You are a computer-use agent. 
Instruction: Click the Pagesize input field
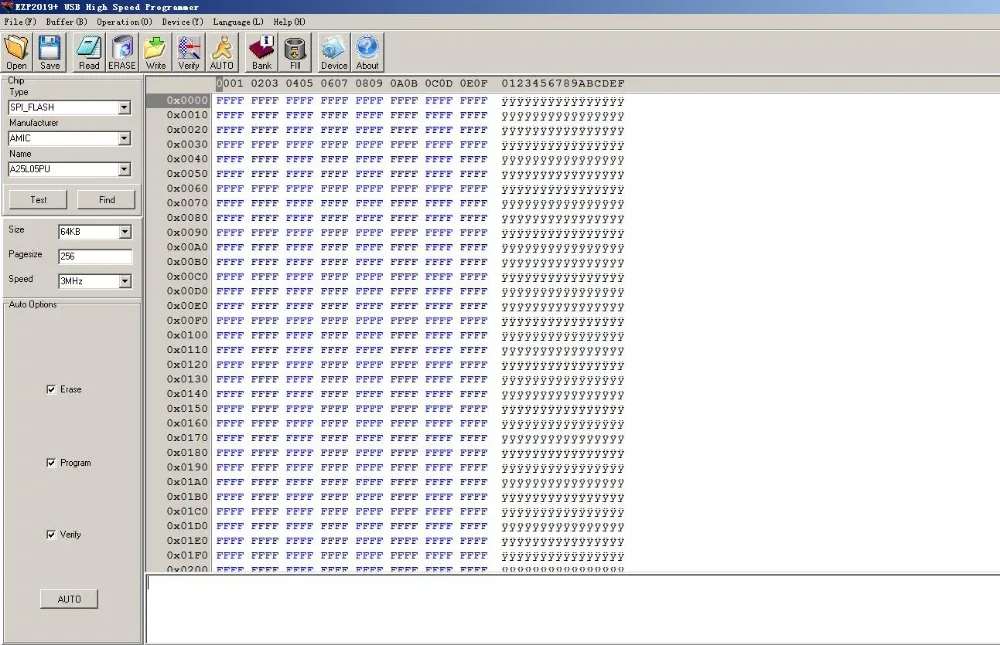tap(95, 256)
